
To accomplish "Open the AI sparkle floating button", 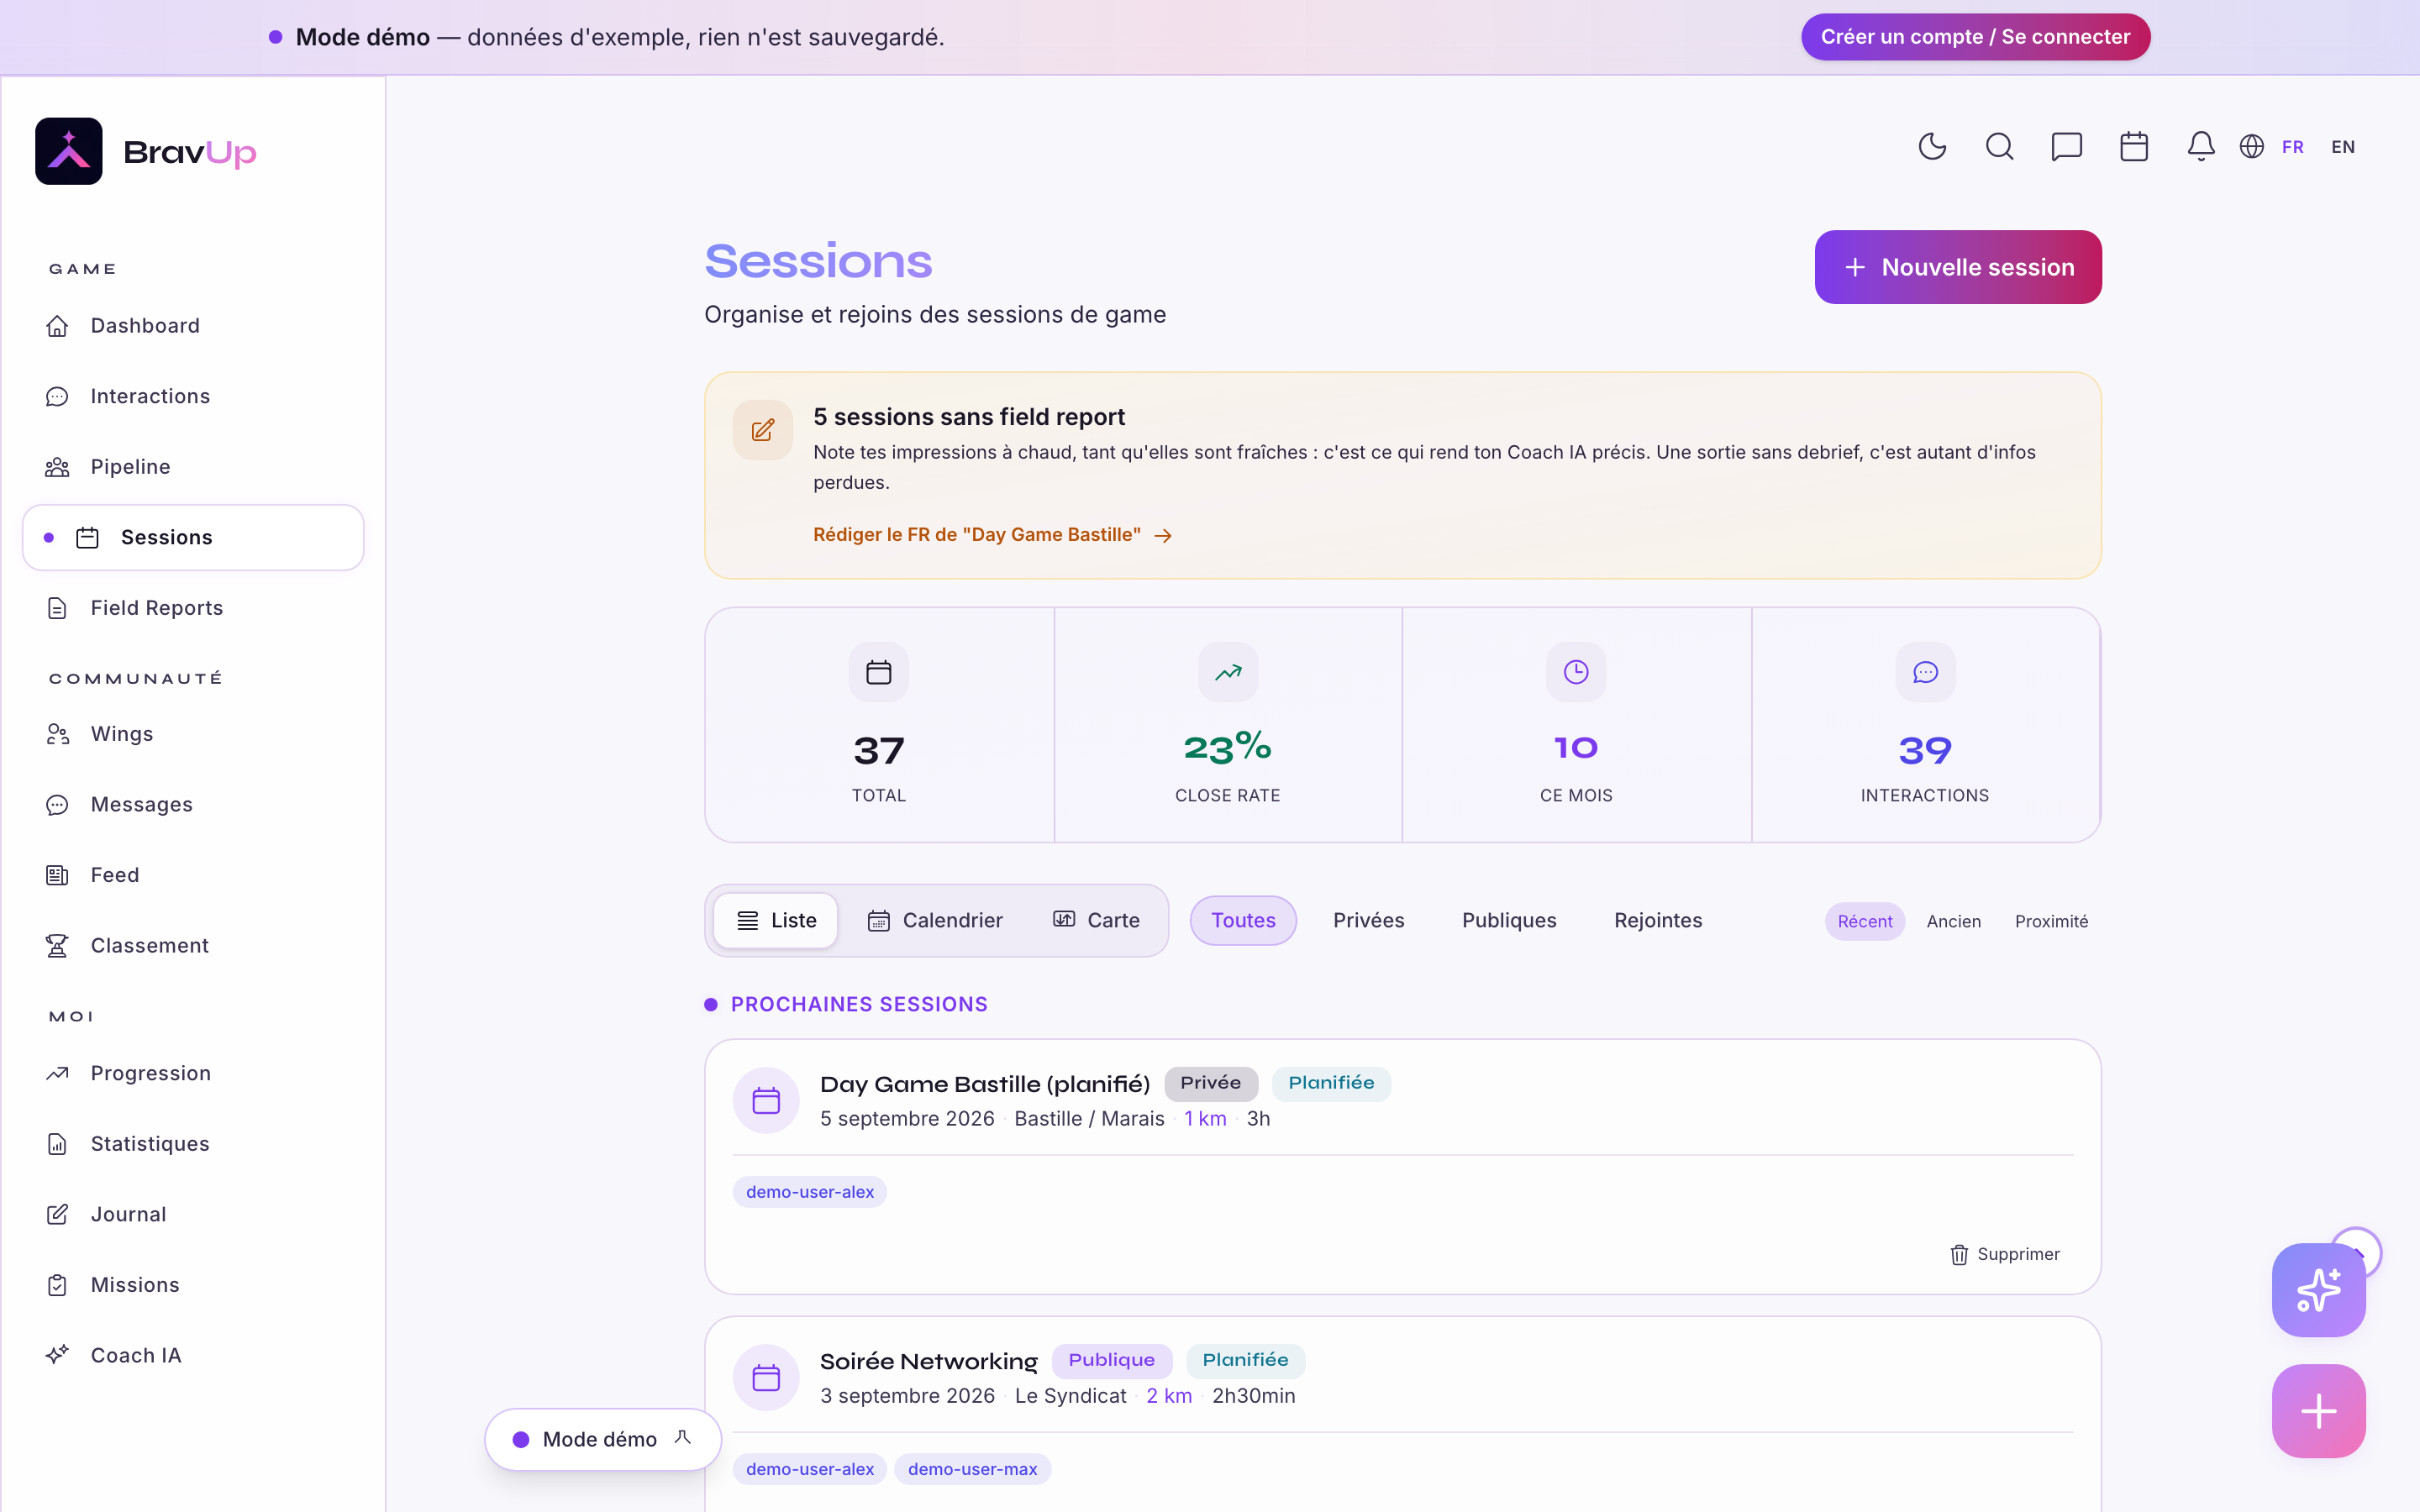I will (x=2318, y=1290).
